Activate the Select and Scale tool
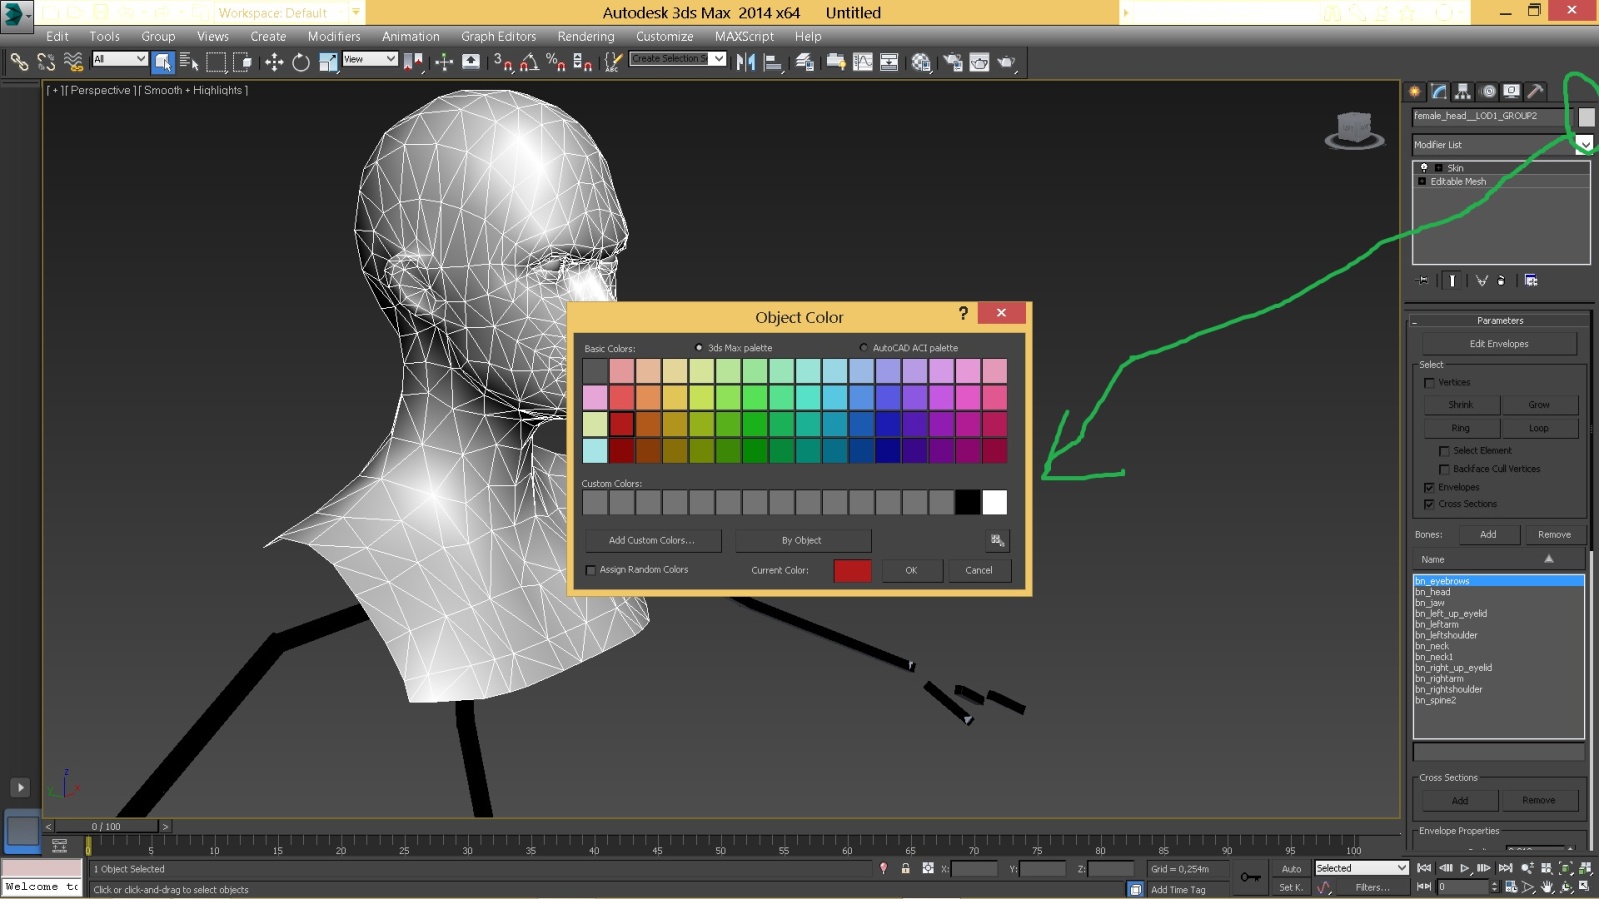 pyautogui.click(x=328, y=62)
